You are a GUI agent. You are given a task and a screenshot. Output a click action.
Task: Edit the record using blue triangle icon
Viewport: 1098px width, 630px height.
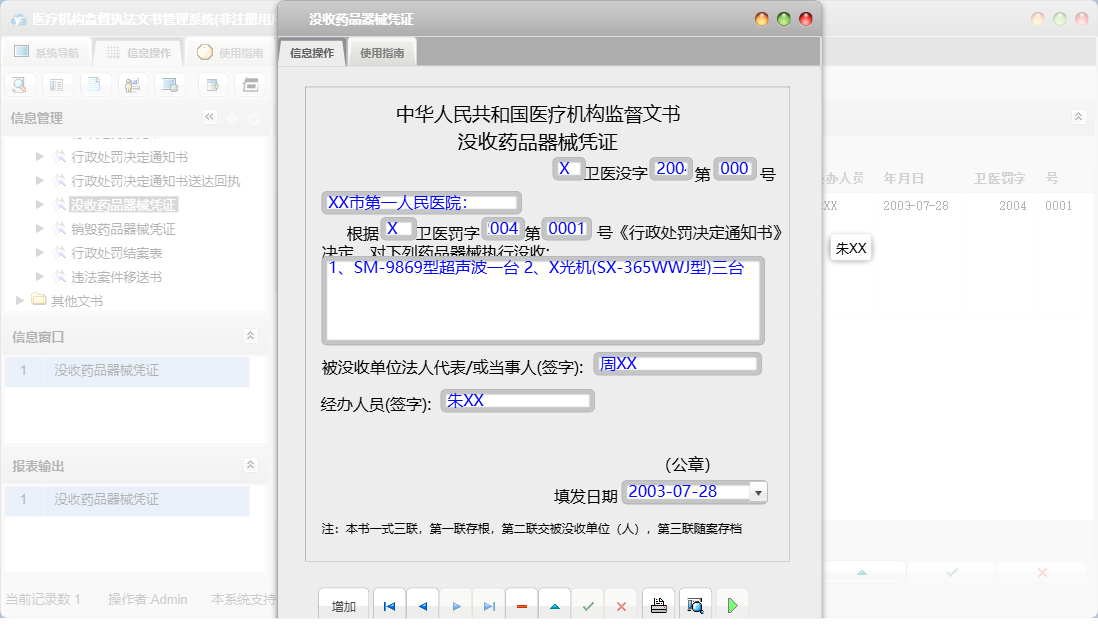[x=554, y=604]
